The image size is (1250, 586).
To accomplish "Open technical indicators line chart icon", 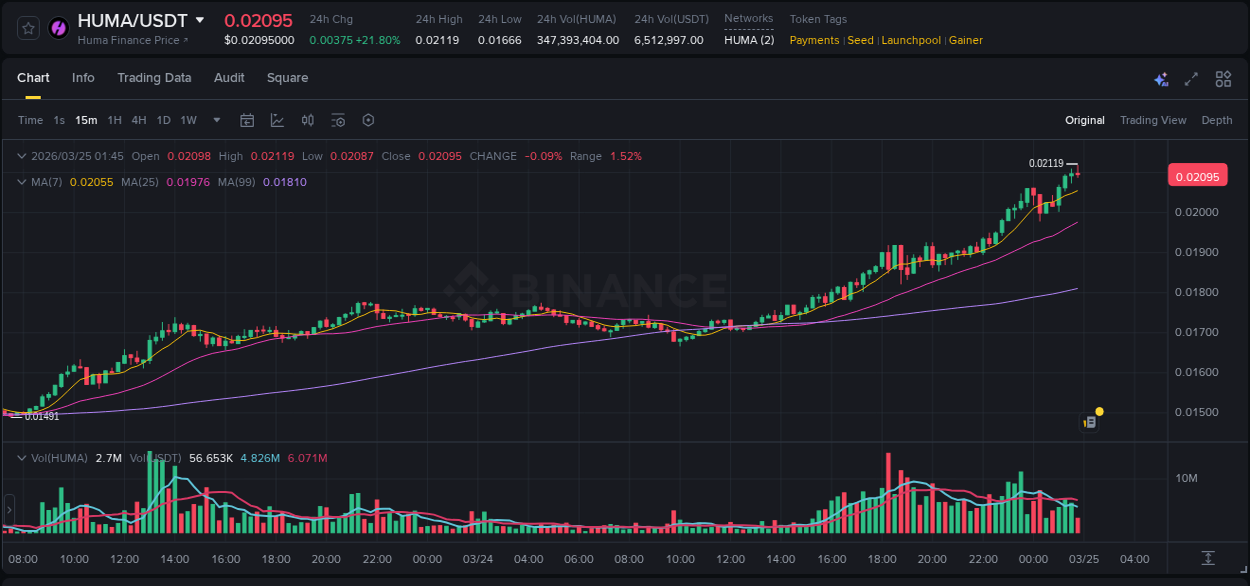I will pyautogui.click(x=277, y=120).
